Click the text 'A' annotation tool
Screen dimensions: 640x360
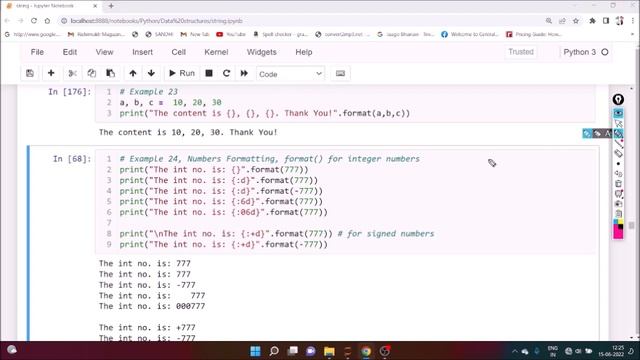[x=608, y=133]
